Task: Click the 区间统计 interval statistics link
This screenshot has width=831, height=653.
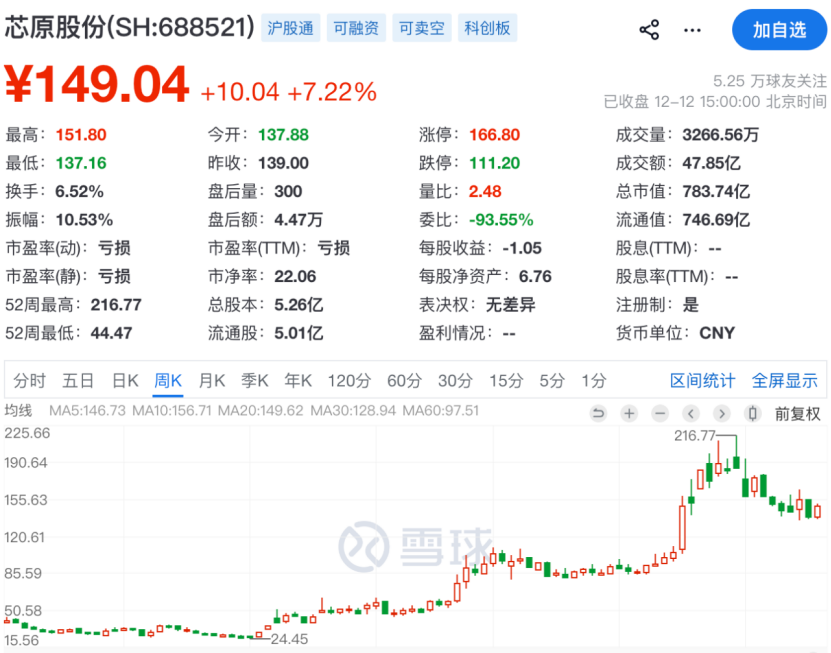Action: [704, 380]
